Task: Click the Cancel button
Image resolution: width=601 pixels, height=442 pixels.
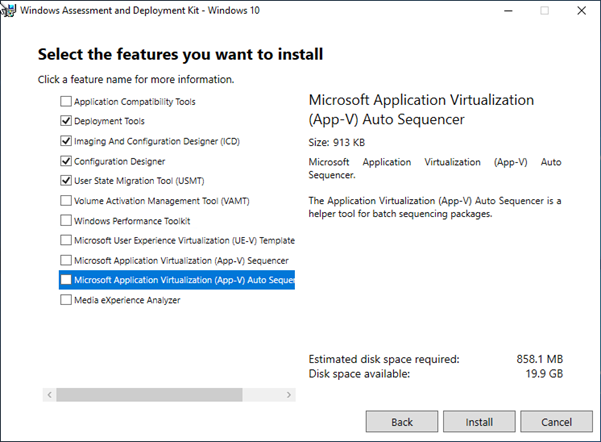Action: pos(556,422)
